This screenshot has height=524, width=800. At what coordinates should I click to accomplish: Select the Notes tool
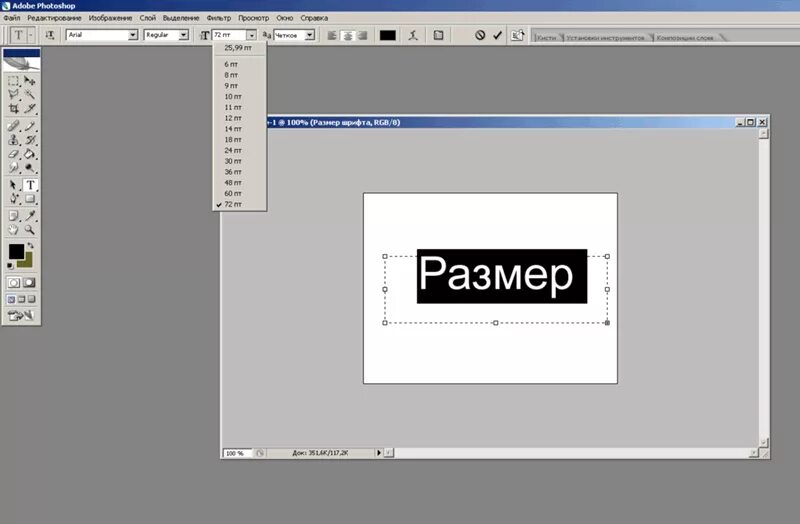(13, 216)
